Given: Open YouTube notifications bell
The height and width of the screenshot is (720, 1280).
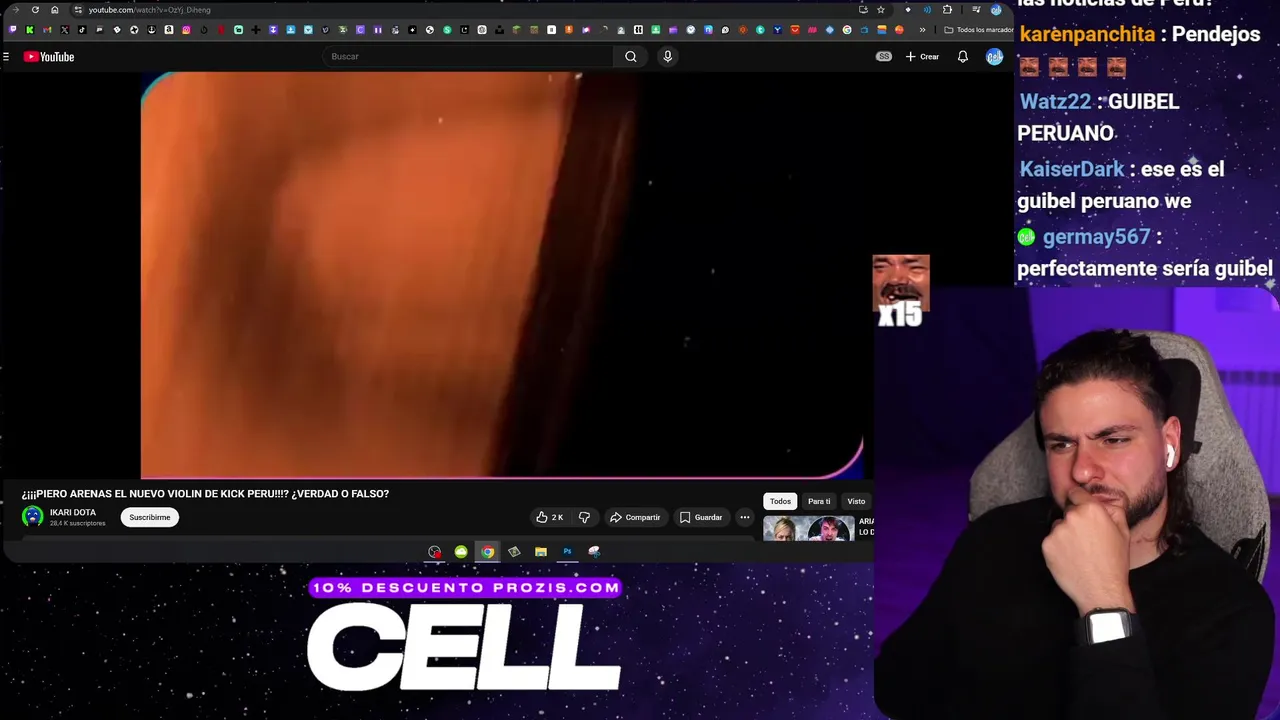Looking at the screenshot, I should click(x=963, y=57).
